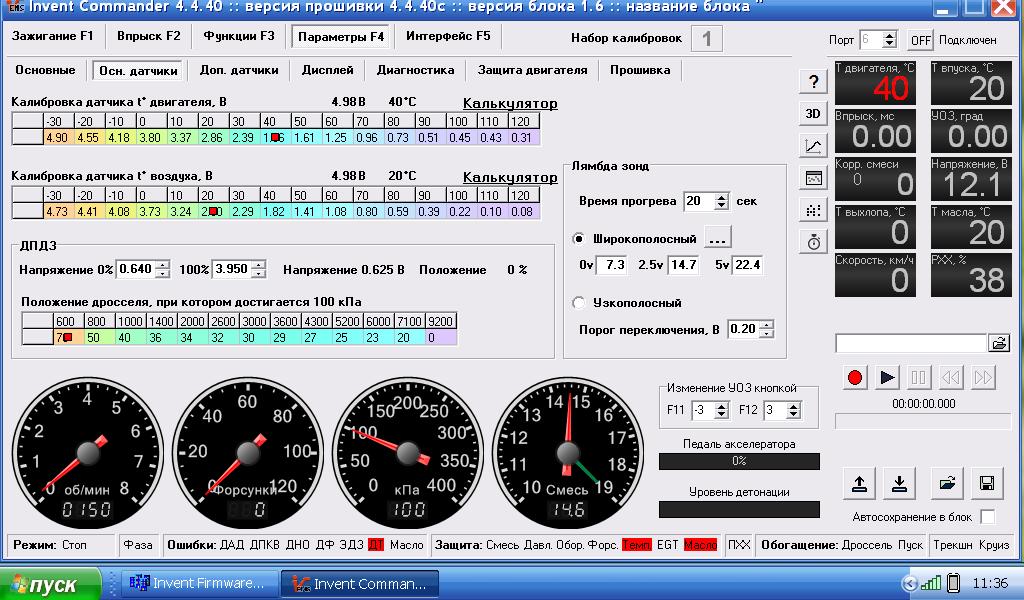Increase F12 УОЗ change value

pyautogui.click(x=793, y=406)
